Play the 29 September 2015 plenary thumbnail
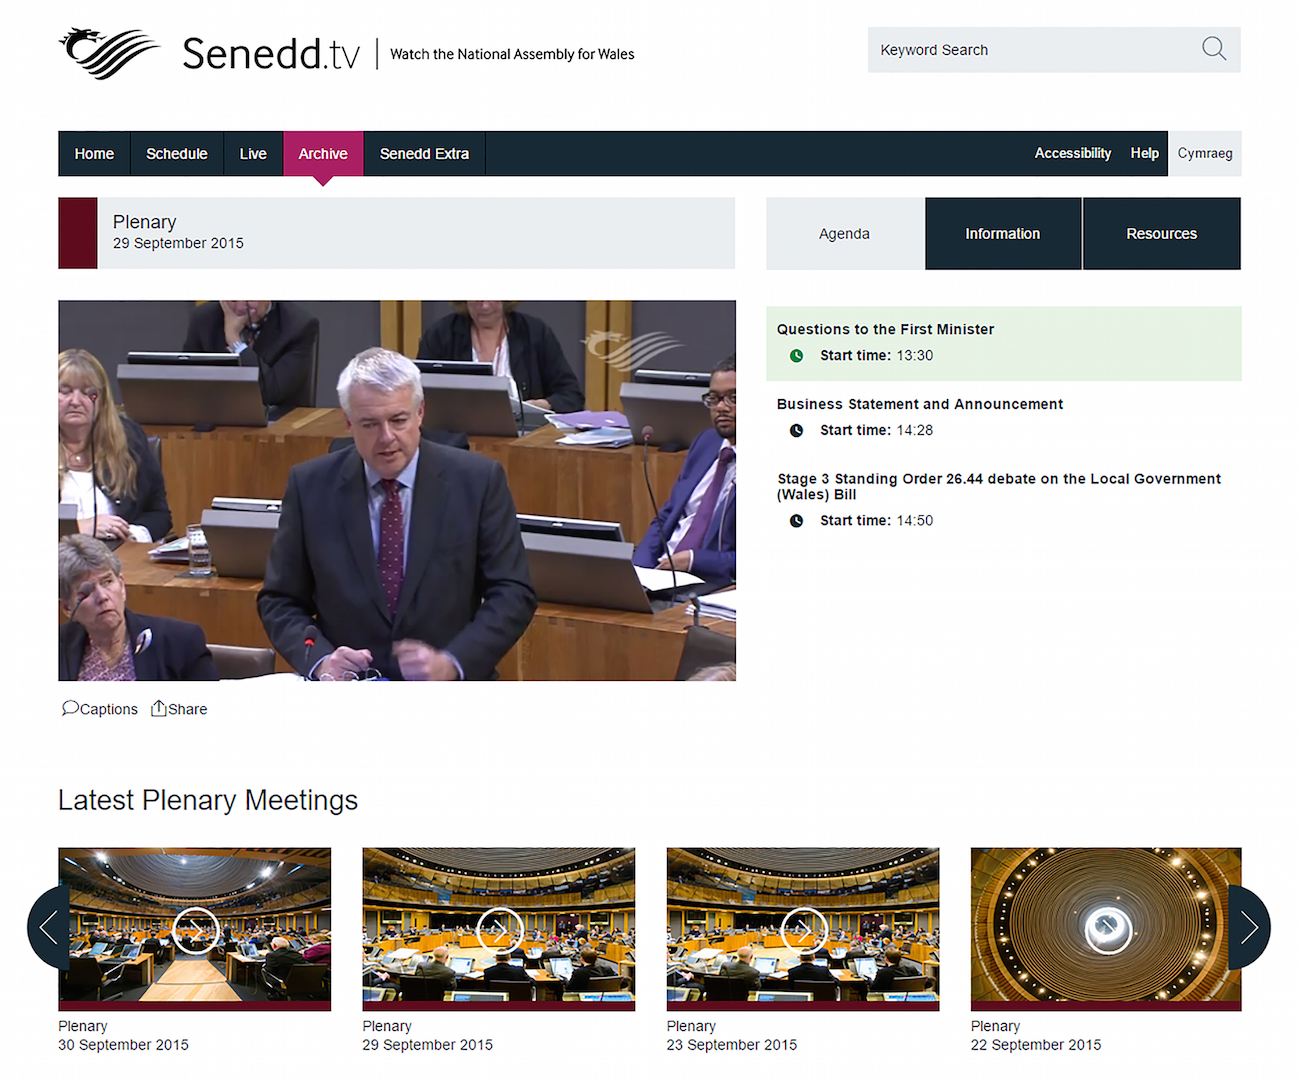This screenshot has width=1298, height=1080. point(499,930)
